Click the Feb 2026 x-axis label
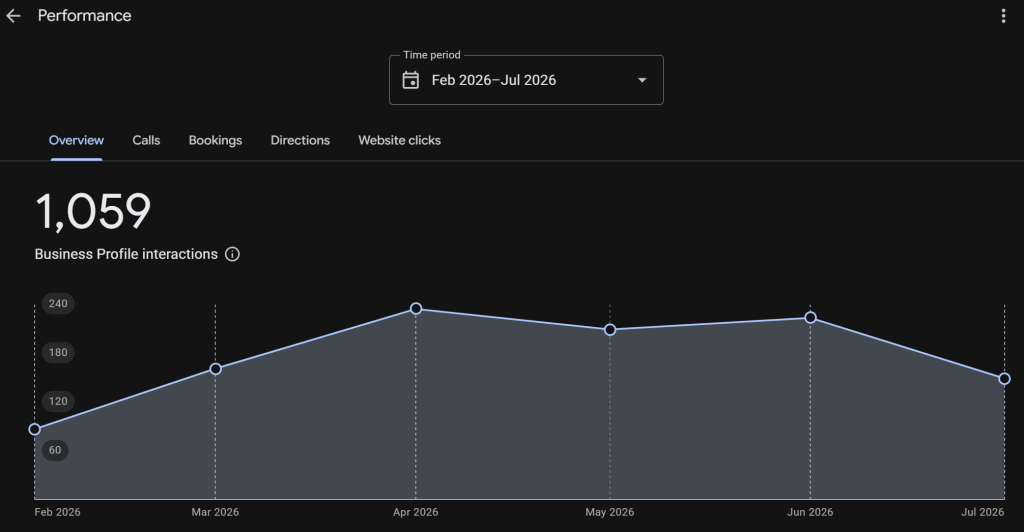The width and height of the screenshot is (1024, 532). [57, 512]
